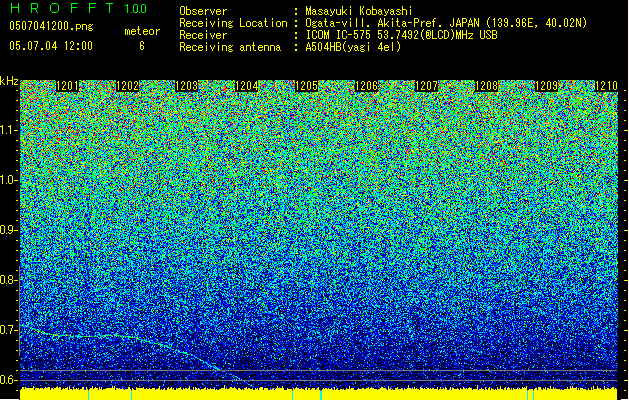Select the filename 0507041200.png

tap(51, 26)
